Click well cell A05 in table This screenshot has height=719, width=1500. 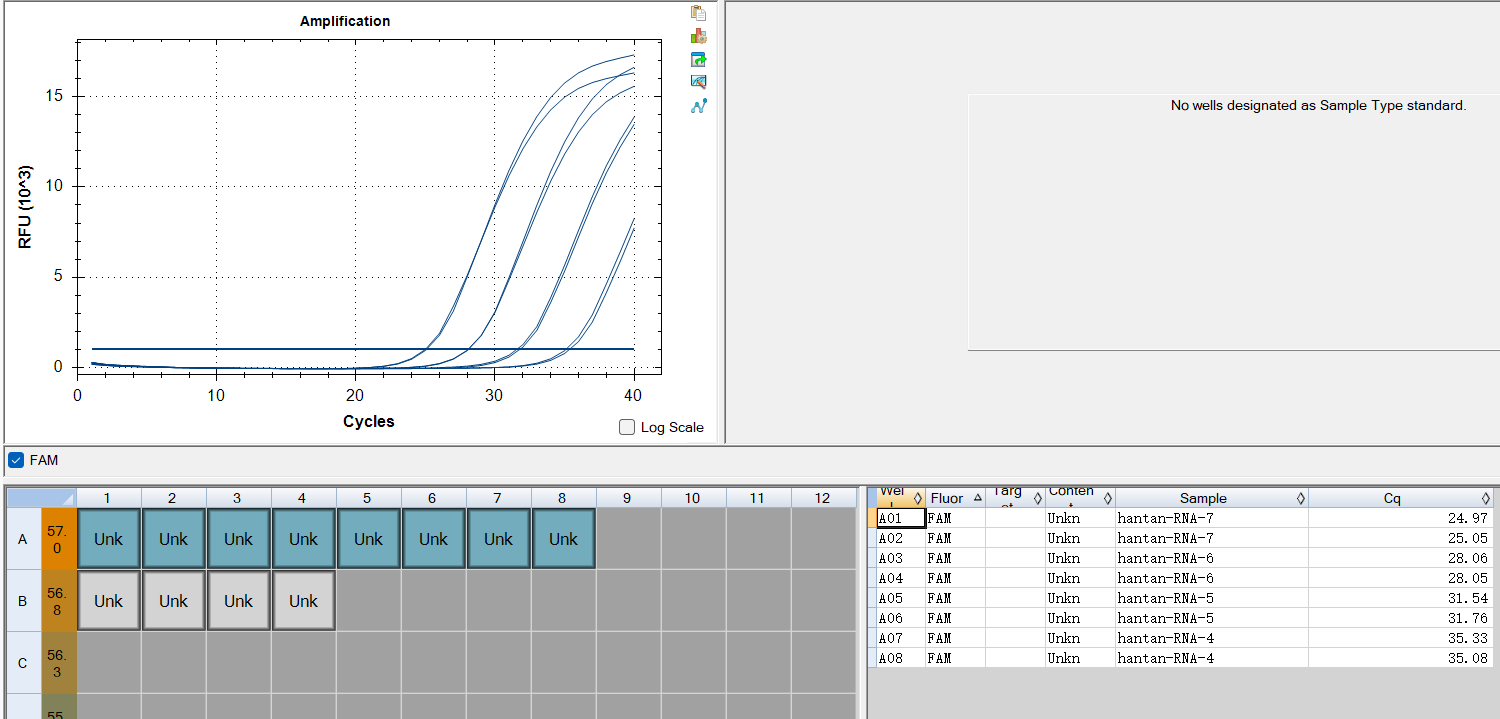click(901, 598)
